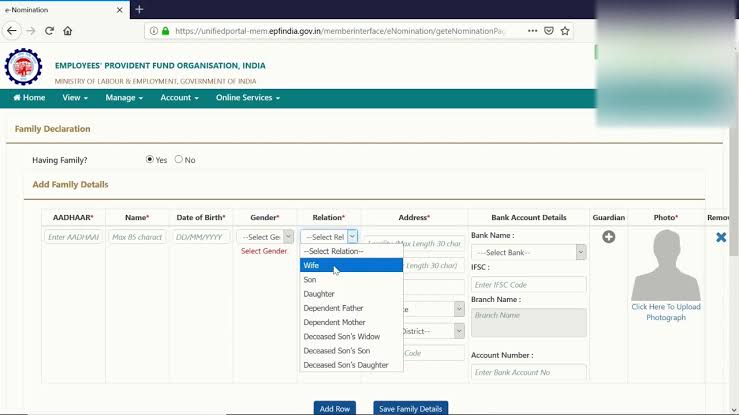Click Here To Upload Photograph link
This screenshot has height=415, width=739.
click(666, 312)
